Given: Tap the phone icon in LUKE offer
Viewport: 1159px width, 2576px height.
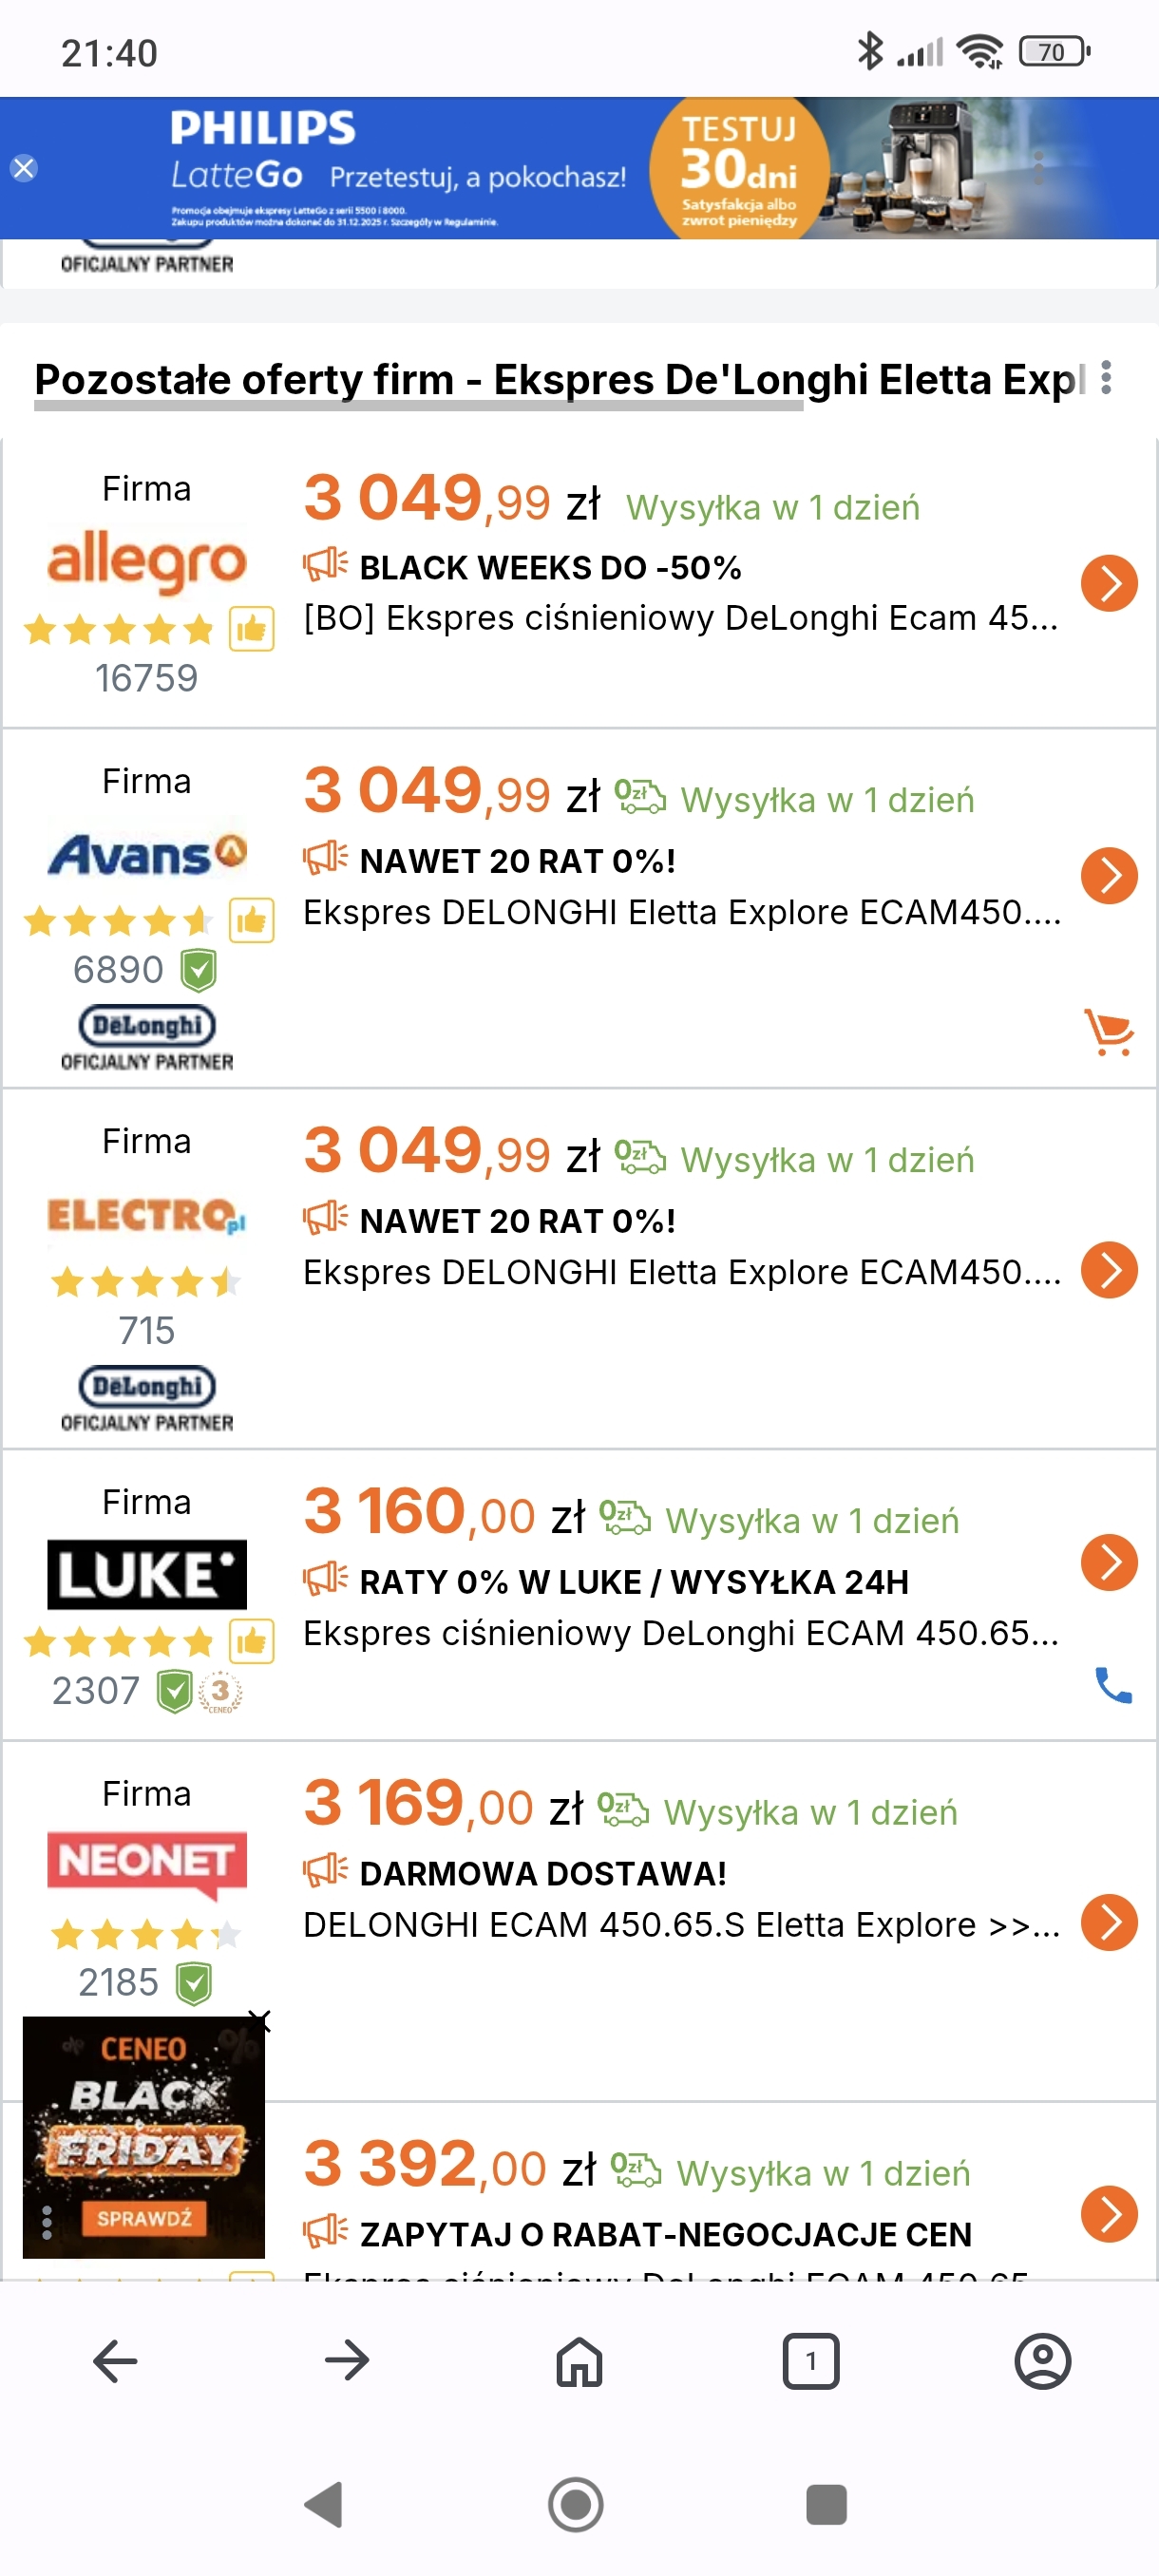Looking at the screenshot, I should coord(1112,1685).
